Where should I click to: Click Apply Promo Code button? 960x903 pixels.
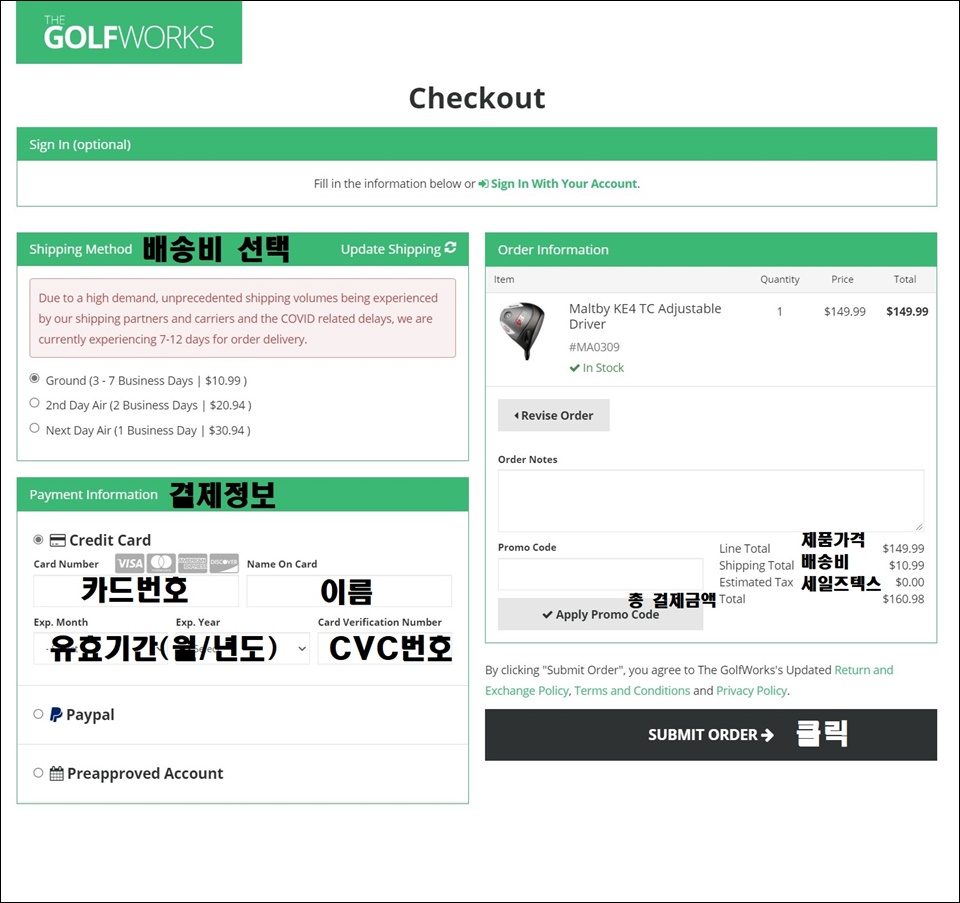pos(600,614)
